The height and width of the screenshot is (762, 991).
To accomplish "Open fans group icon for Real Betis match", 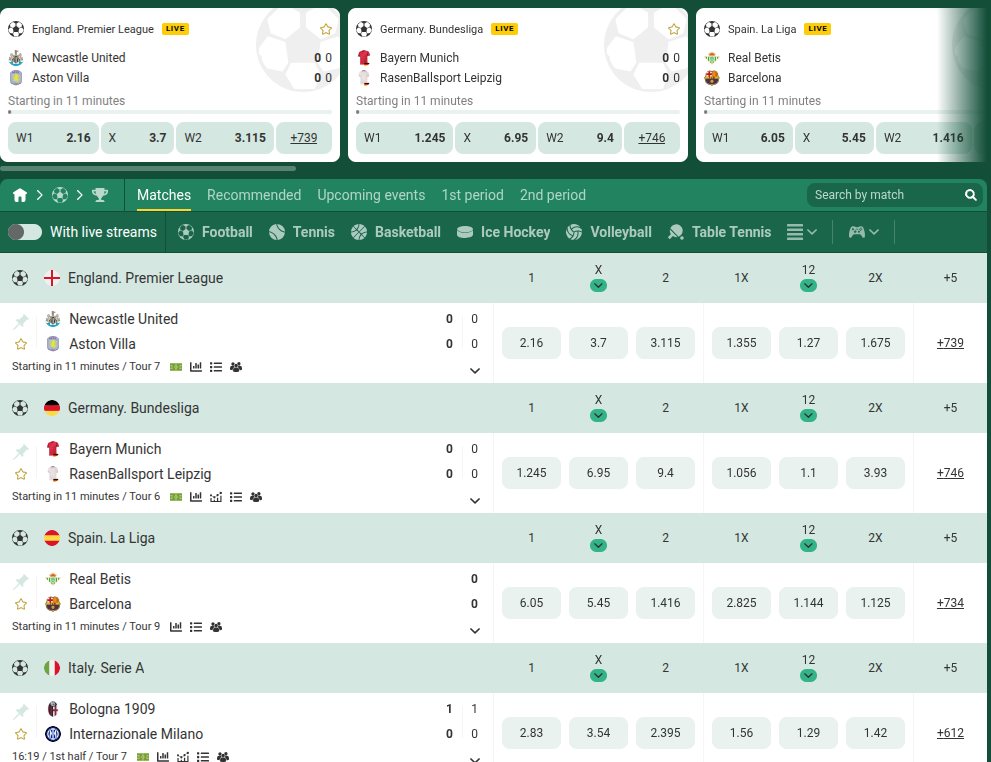I will tap(216, 627).
